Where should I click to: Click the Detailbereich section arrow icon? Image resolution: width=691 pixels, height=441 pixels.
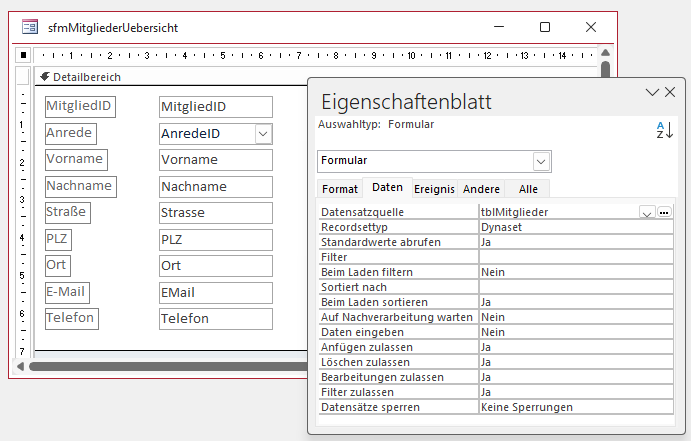point(44,77)
